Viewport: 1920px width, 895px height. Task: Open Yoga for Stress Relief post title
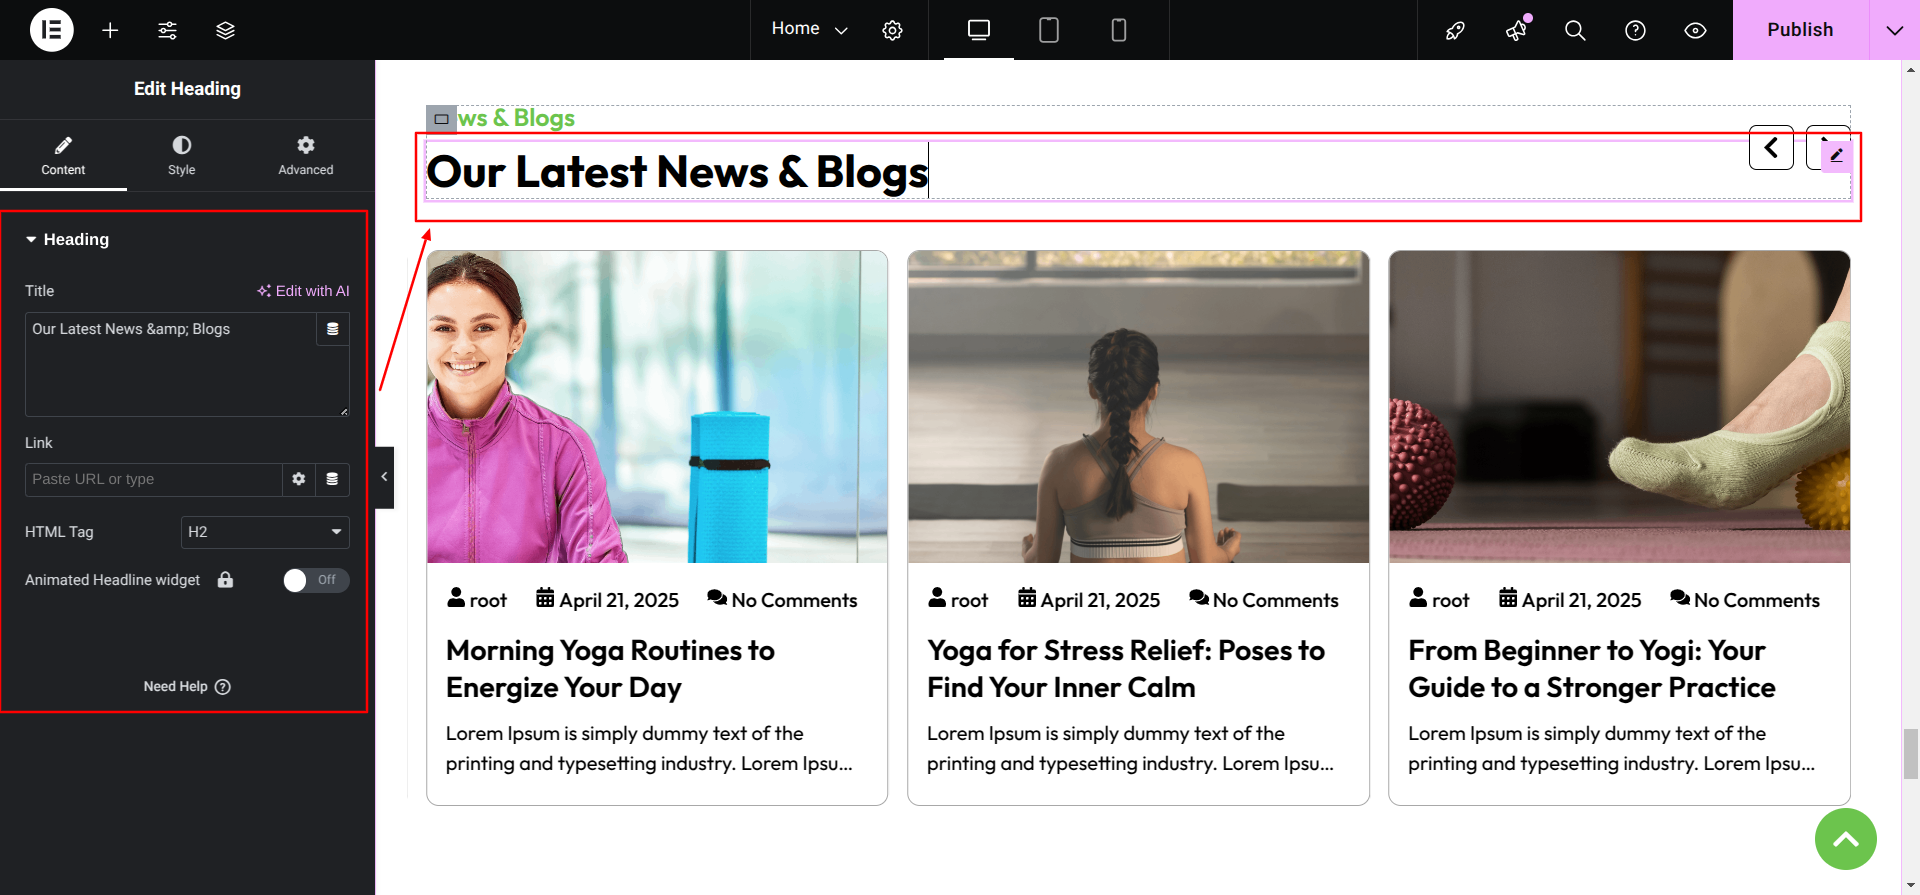tap(1126, 669)
